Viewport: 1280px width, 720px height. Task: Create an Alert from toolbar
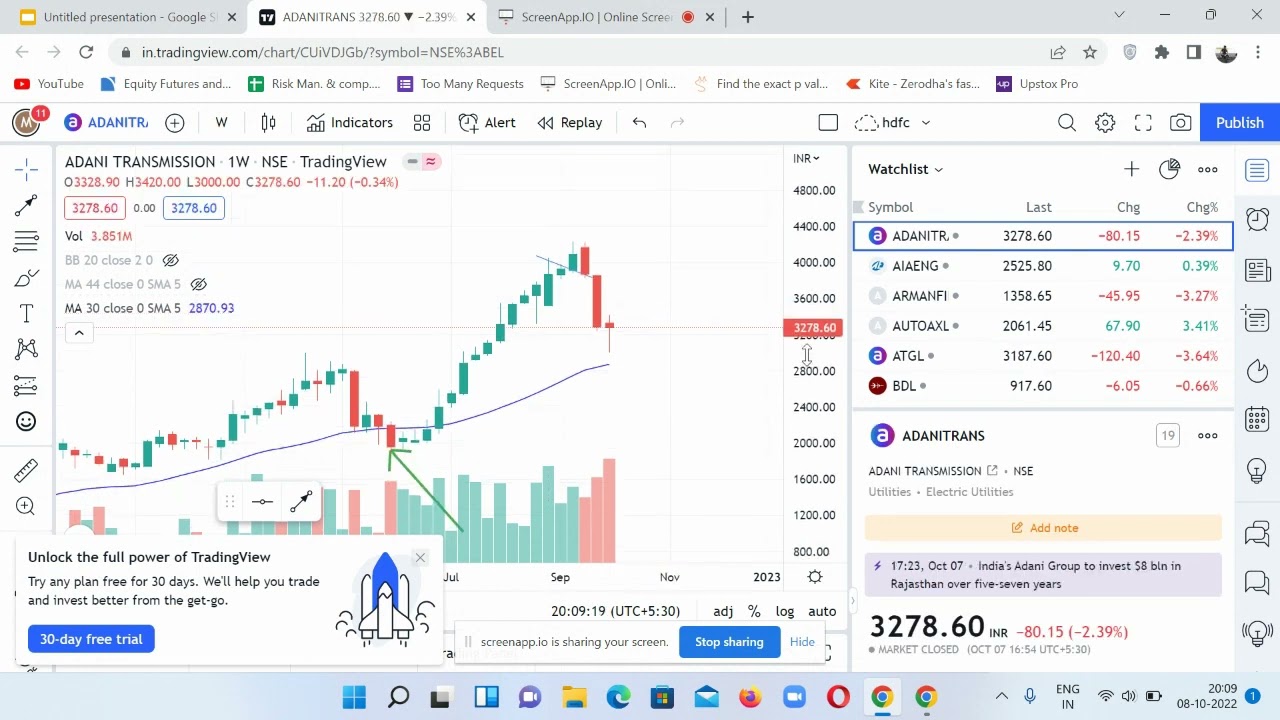click(x=488, y=122)
